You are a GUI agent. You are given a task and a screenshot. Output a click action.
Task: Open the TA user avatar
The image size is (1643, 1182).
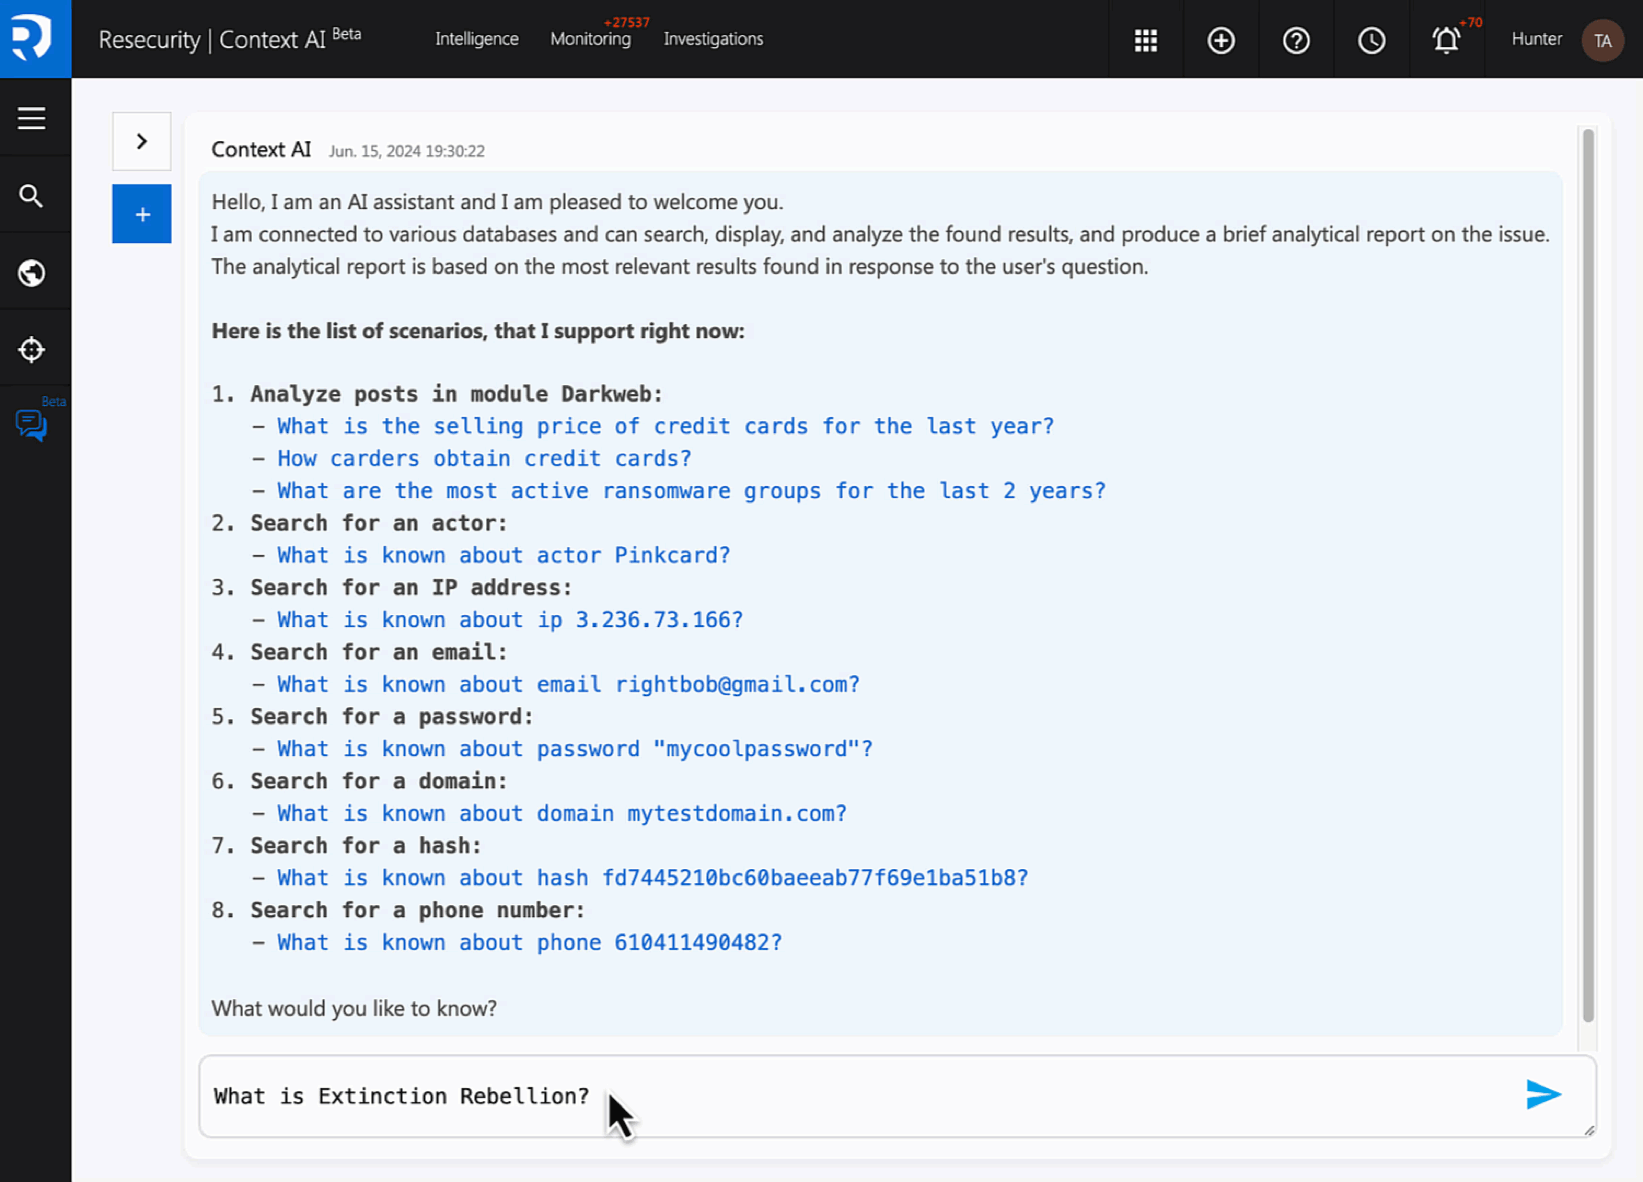(1602, 40)
